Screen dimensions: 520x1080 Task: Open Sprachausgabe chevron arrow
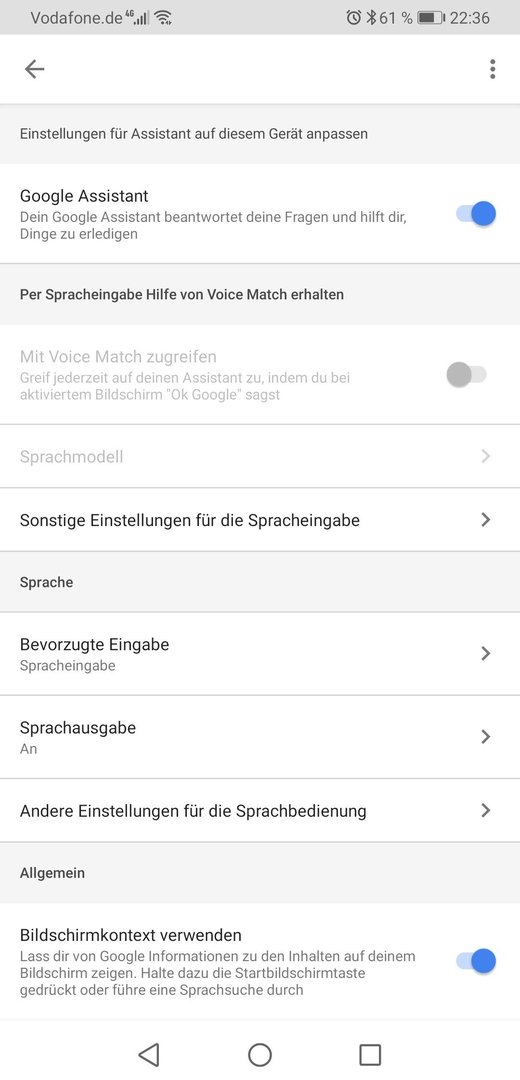click(x=486, y=737)
